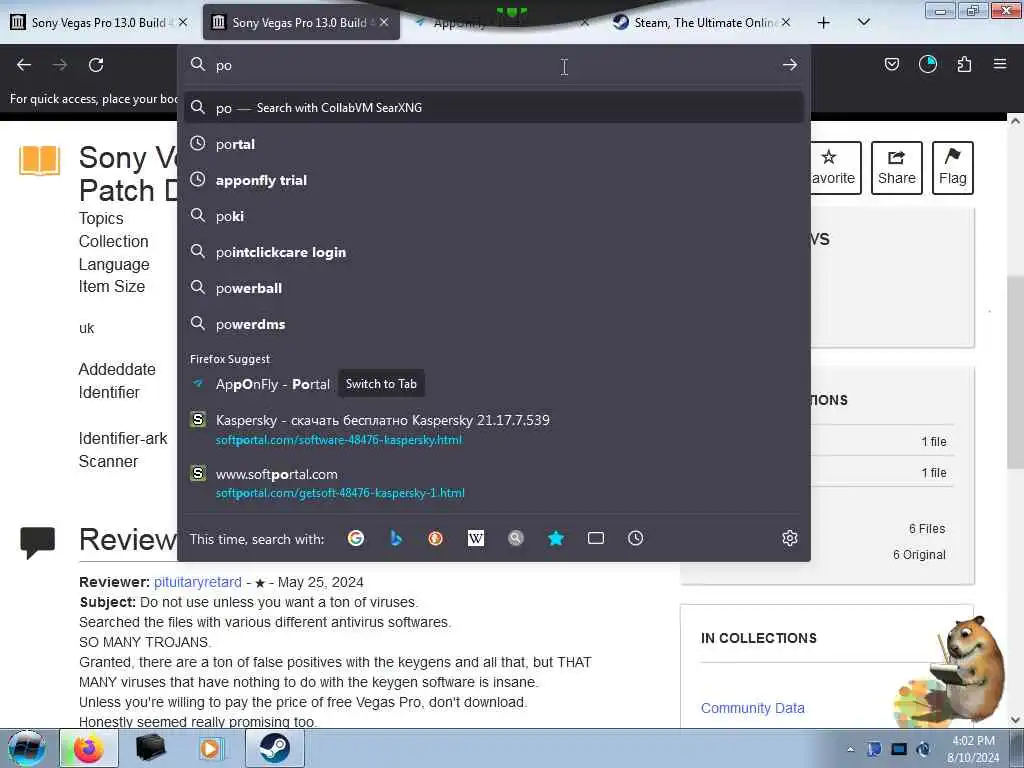1024x768 pixels.
Task: Click the circular profile icon in toolbar
Action: point(927,64)
